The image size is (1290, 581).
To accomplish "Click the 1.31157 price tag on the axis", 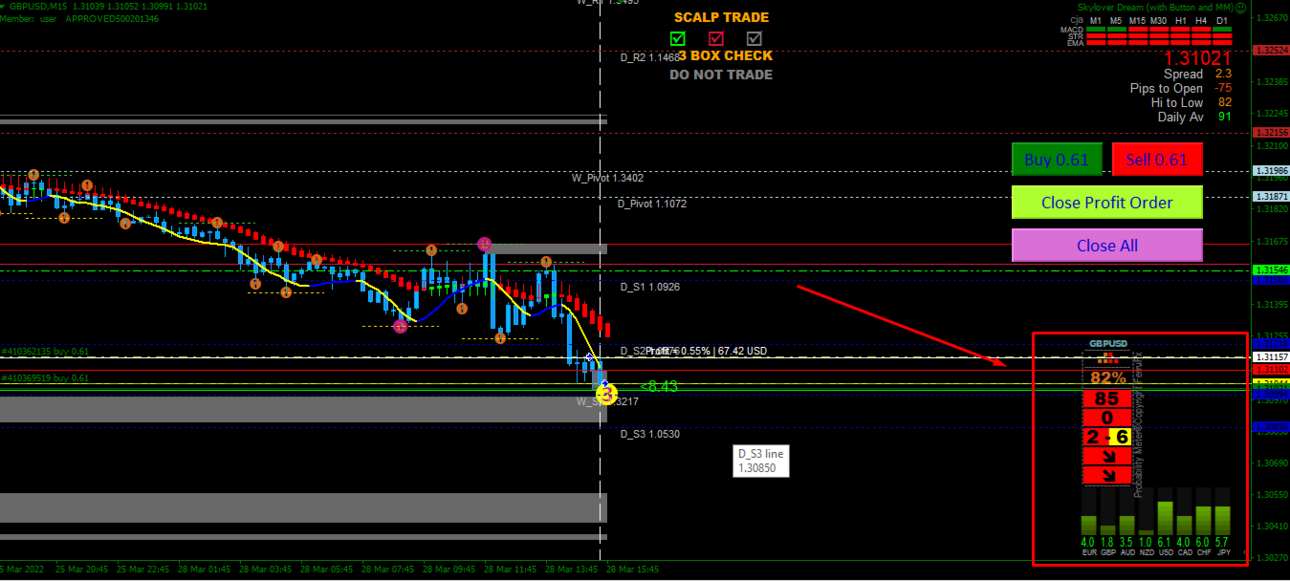I will point(1270,356).
